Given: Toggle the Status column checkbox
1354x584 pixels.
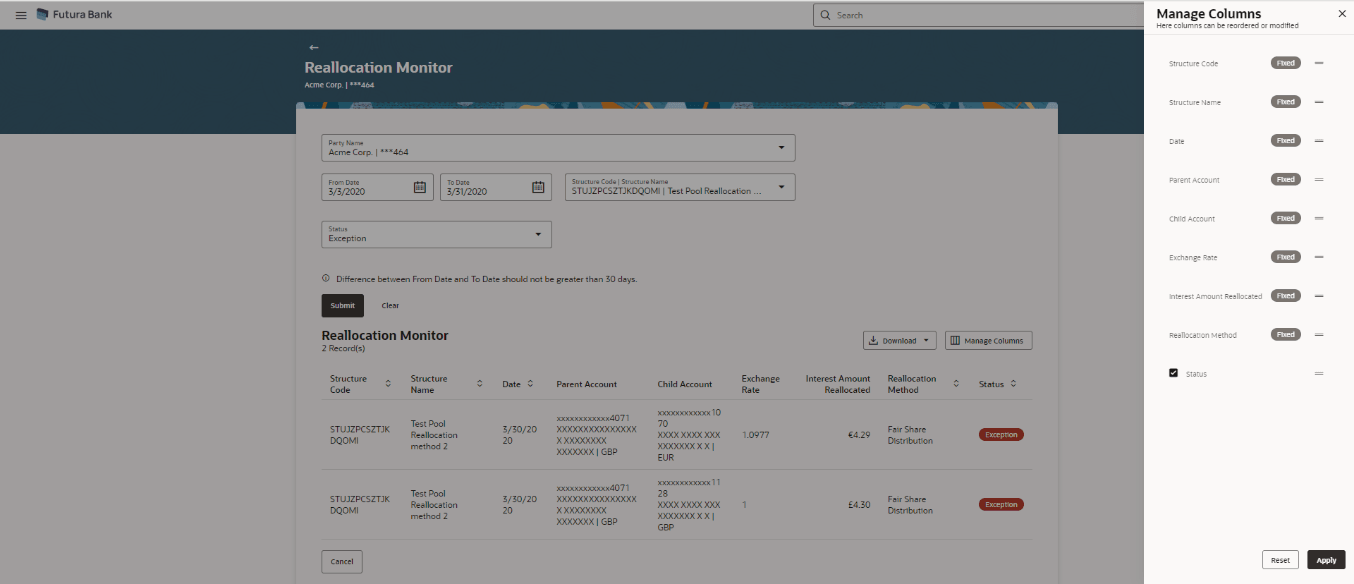Looking at the screenshot, I should [x=1173, y=373].
